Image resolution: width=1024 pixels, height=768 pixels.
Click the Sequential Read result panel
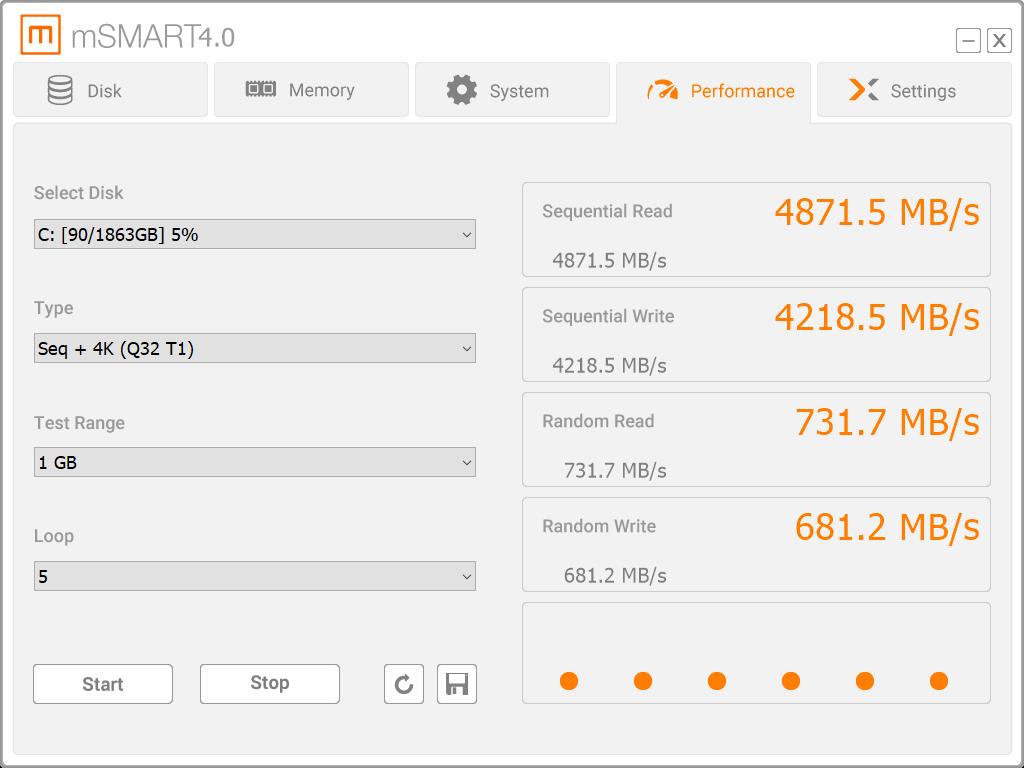pyautogui.click(x=756, y=230)
